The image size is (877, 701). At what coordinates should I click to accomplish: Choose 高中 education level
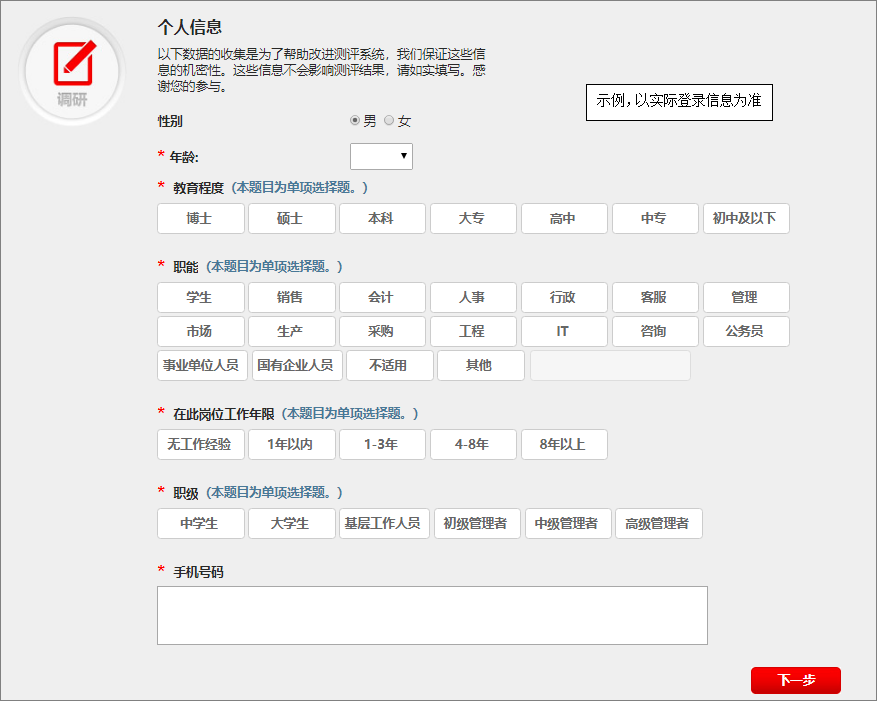(x=564, y=218)
